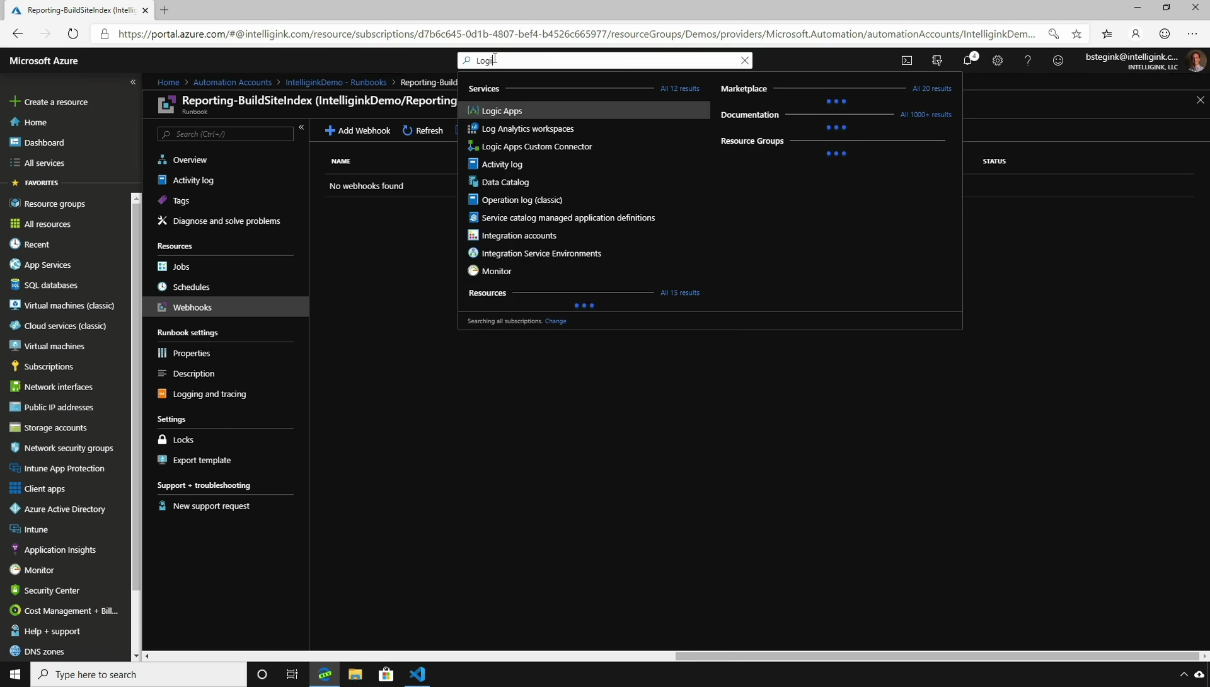Refresh the webhooks list
The image size is (1210, 687).
(x=423, y=130)
